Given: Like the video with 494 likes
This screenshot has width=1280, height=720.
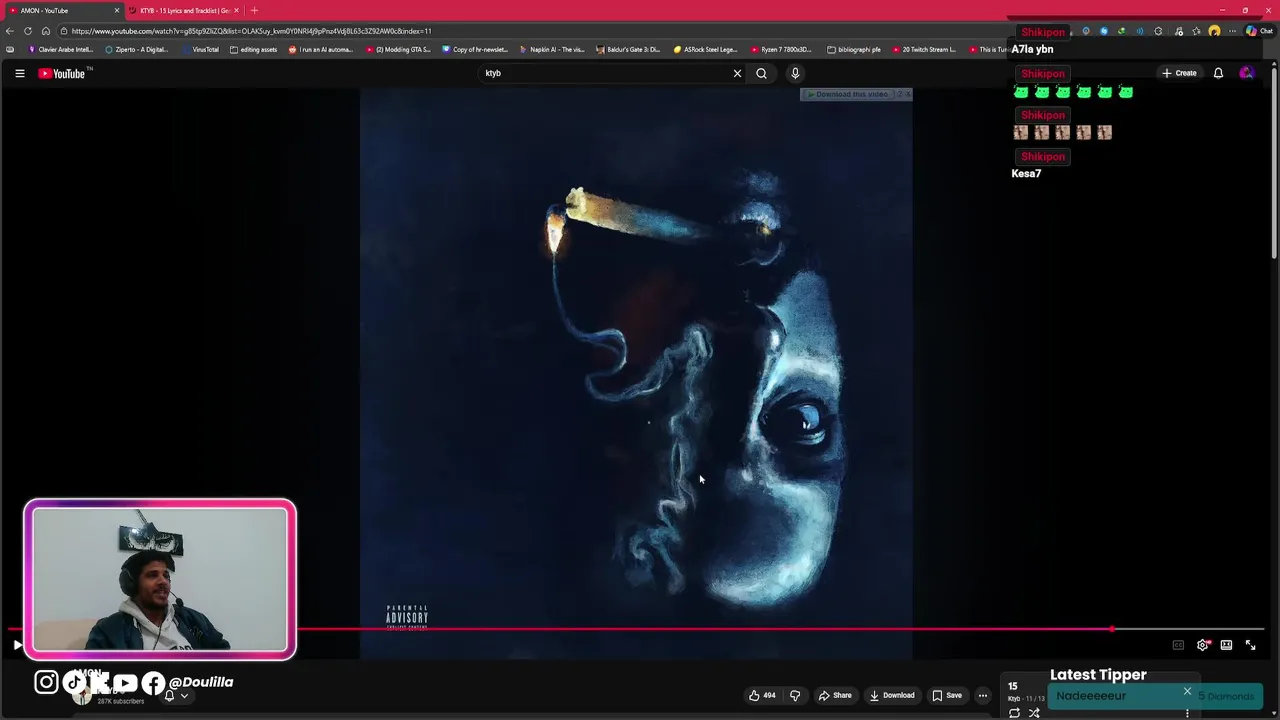Looking at the screenshot, I should 762,695.
